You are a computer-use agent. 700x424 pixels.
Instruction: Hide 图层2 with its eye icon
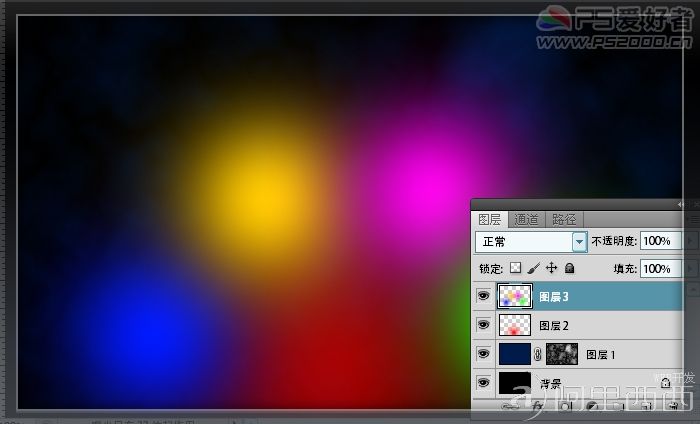point(483,325)
